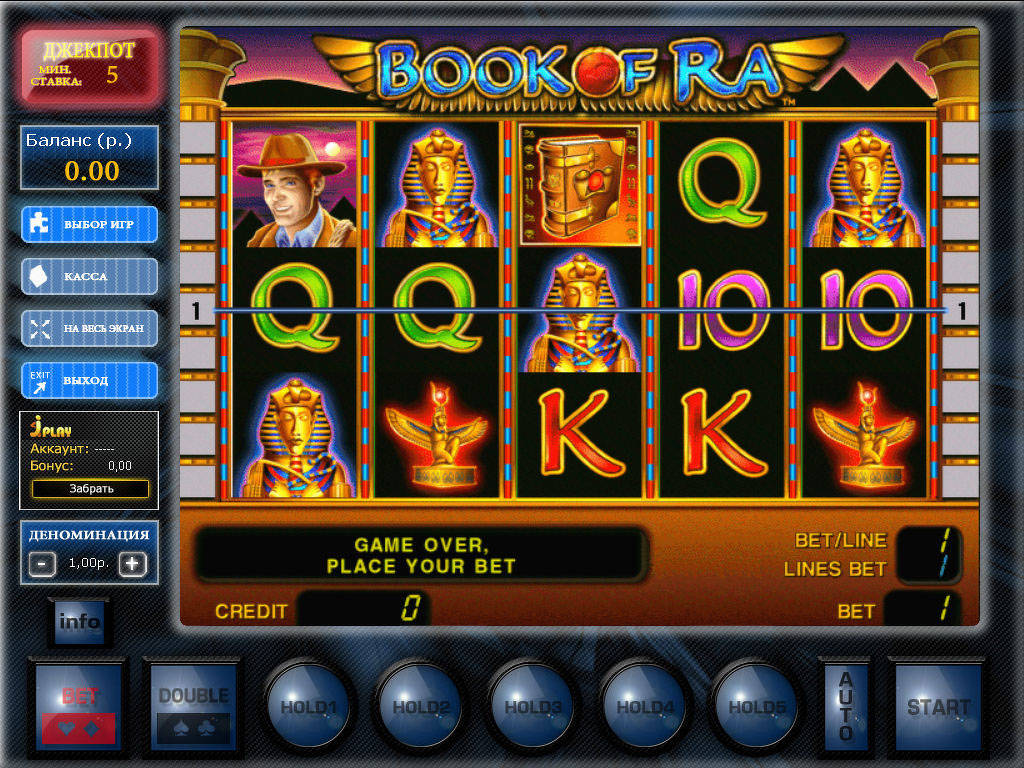Screen dimensions: 1024x768
Task: Exit game using Выход button
Action: (89, 380)
